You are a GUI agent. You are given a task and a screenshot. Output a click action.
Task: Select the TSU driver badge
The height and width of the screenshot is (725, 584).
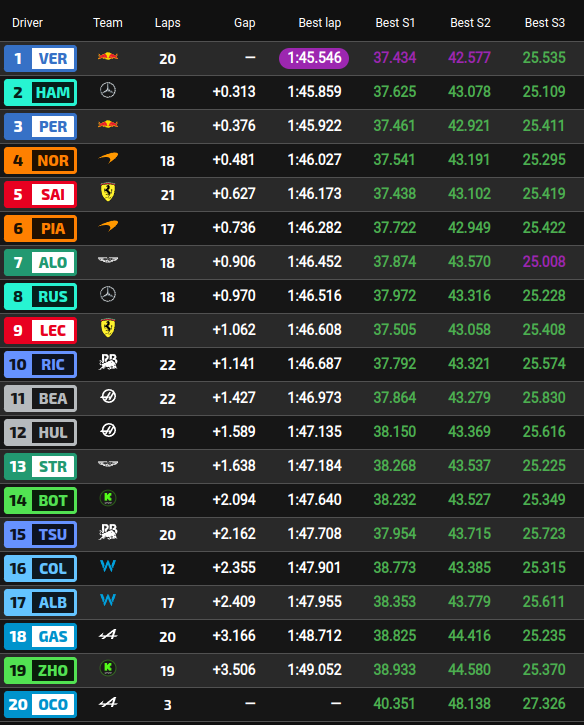point(40,535)
